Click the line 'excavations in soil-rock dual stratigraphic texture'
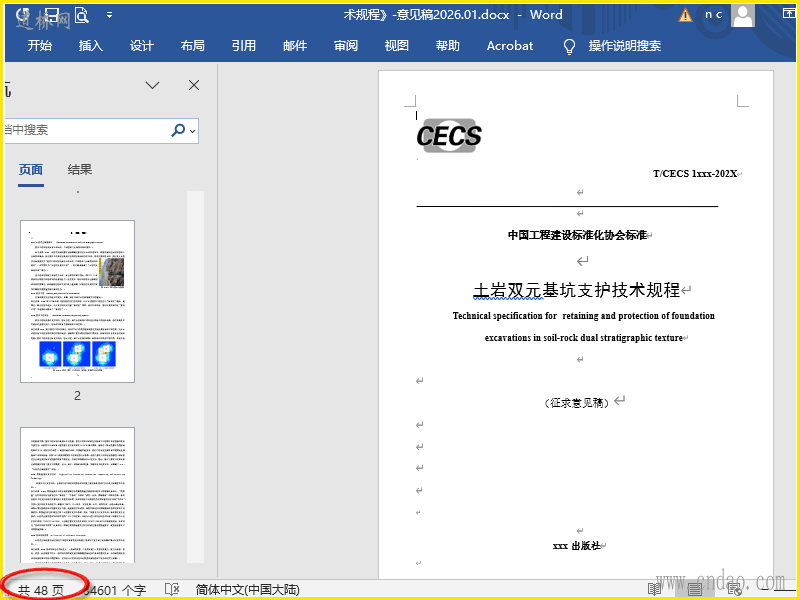800x600 pixels. [x=584, y=338]
